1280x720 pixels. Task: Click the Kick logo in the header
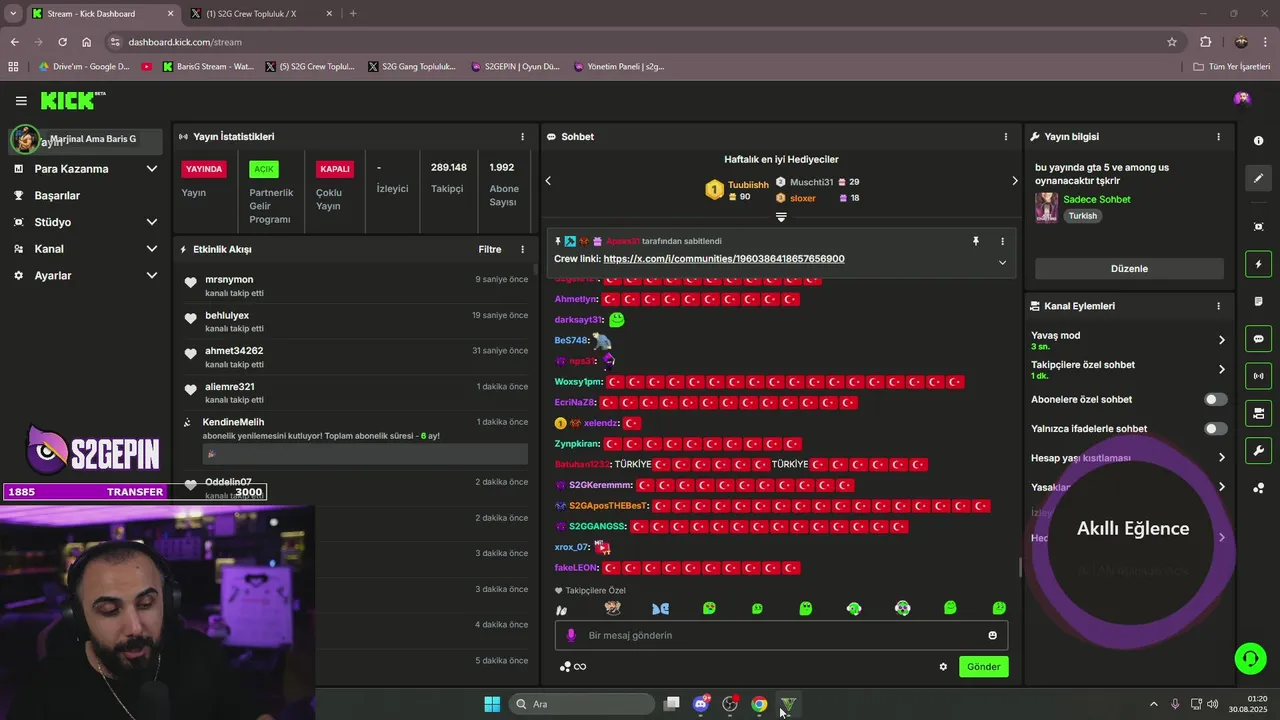(72, 100)
